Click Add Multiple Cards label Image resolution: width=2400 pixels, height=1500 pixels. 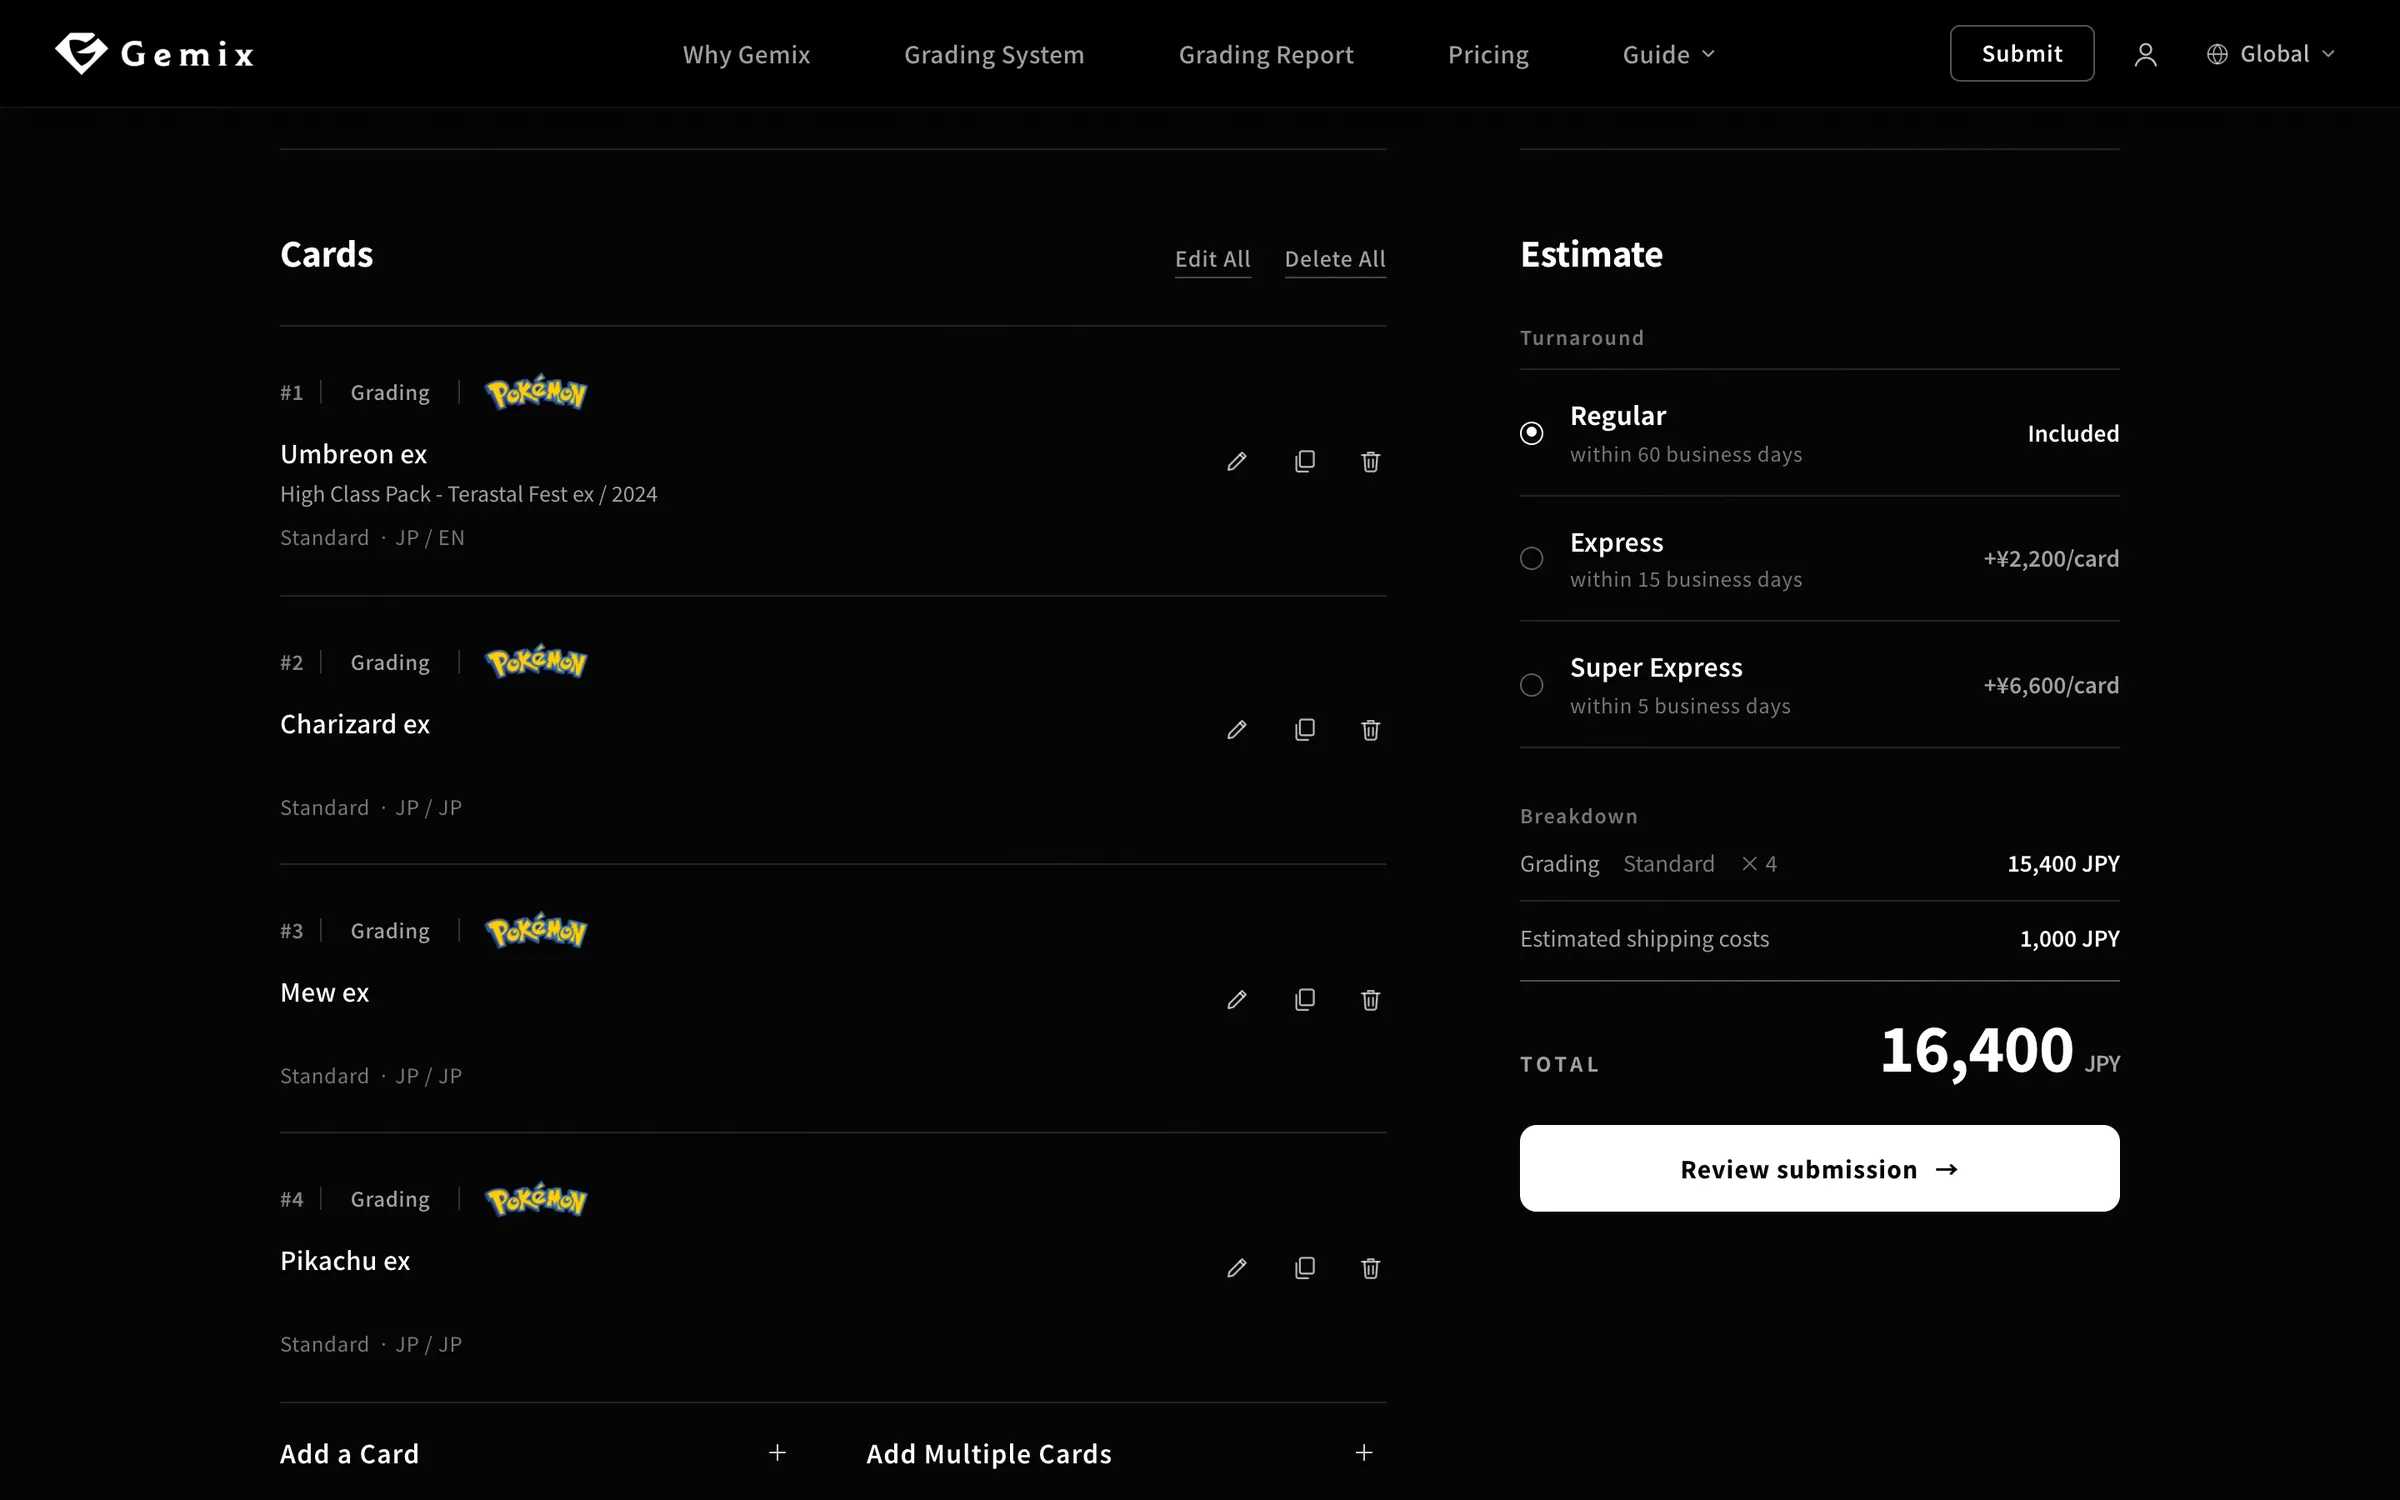point(989,1454)
